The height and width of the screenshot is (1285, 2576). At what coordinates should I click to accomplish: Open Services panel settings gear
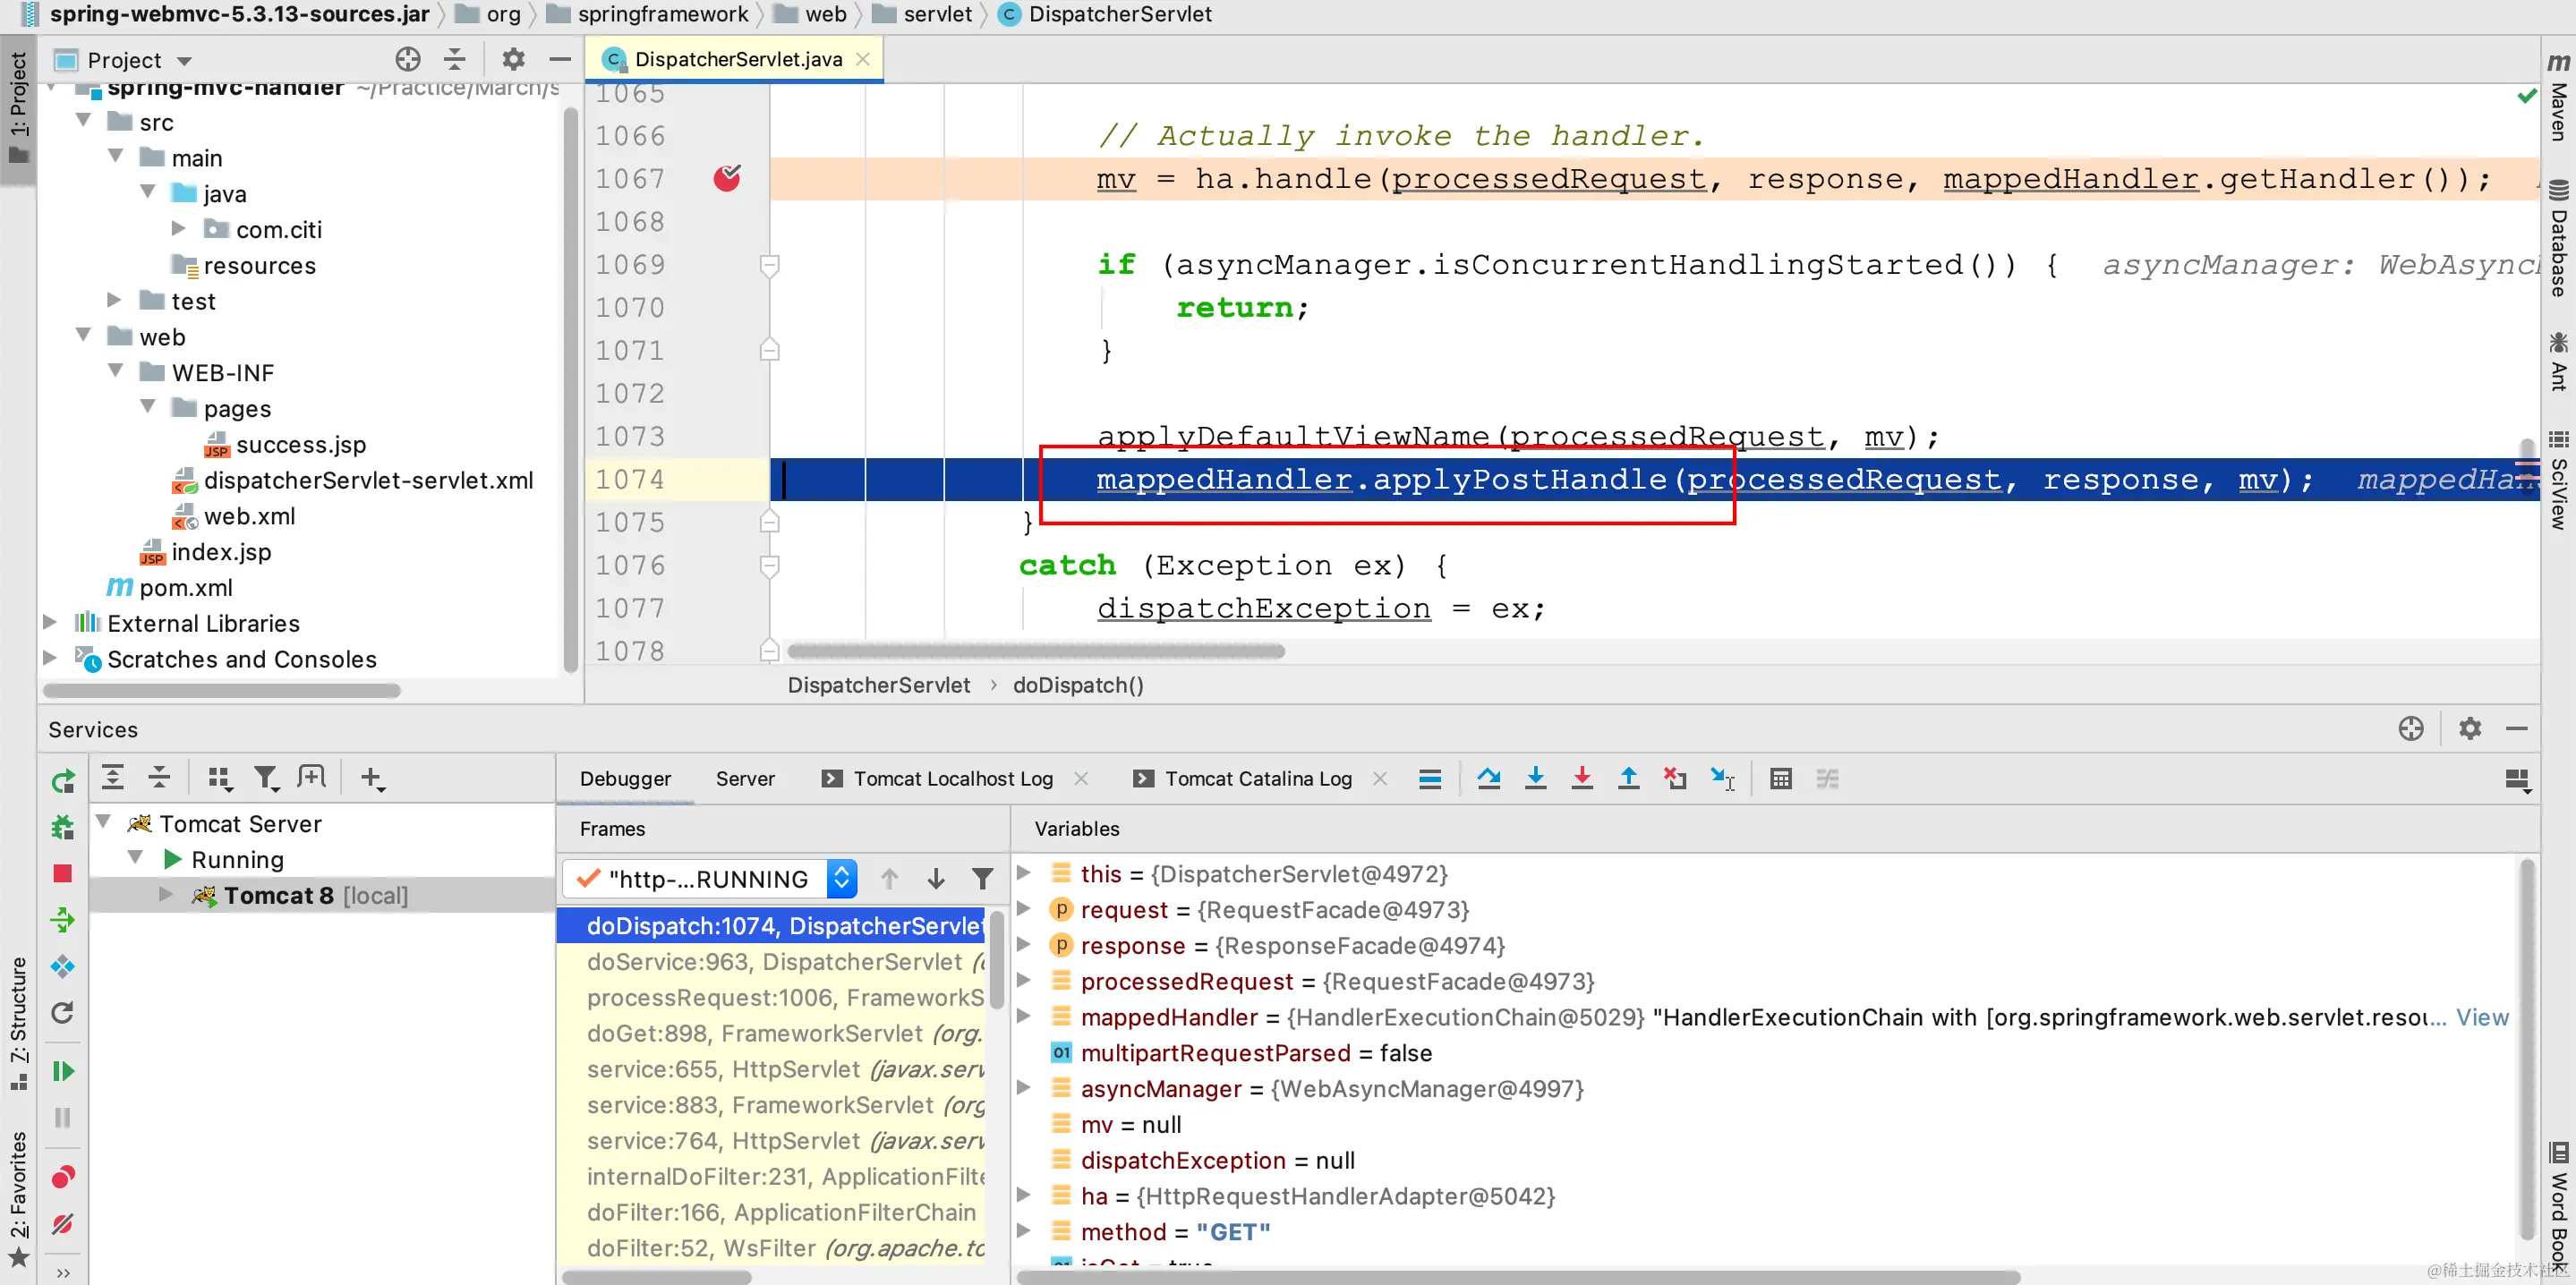2470,729
